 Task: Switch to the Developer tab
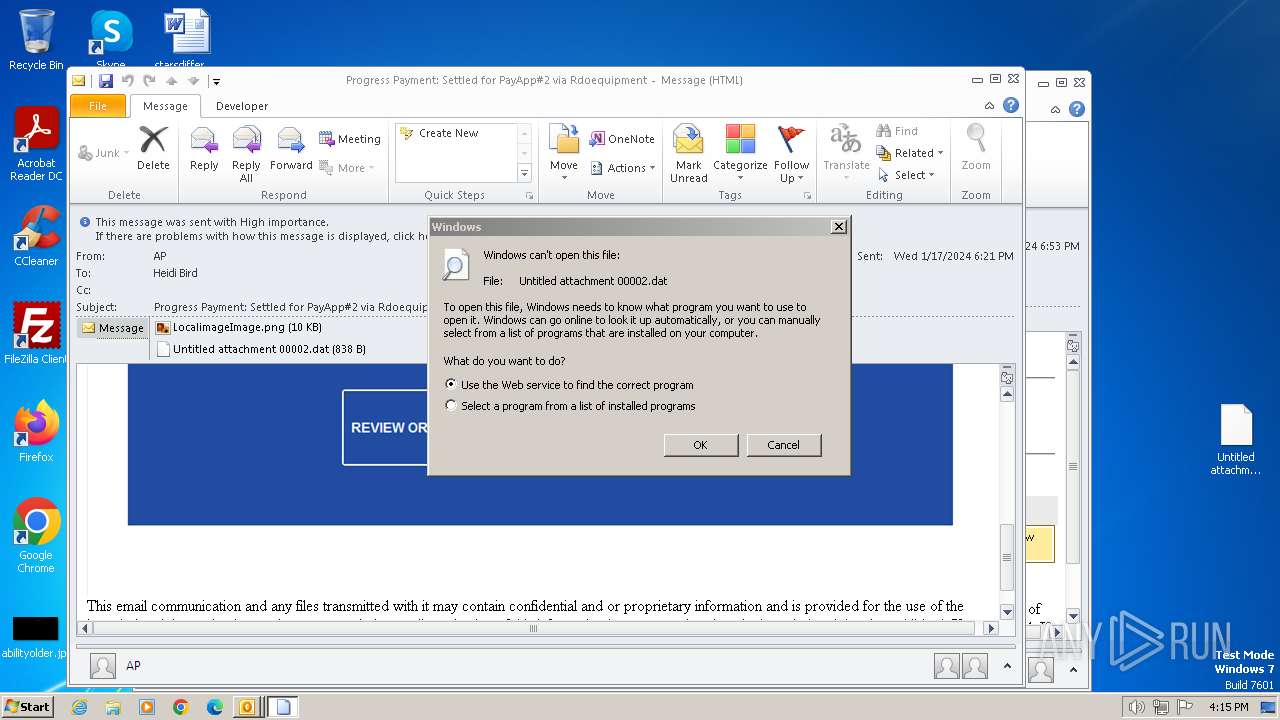242,106
